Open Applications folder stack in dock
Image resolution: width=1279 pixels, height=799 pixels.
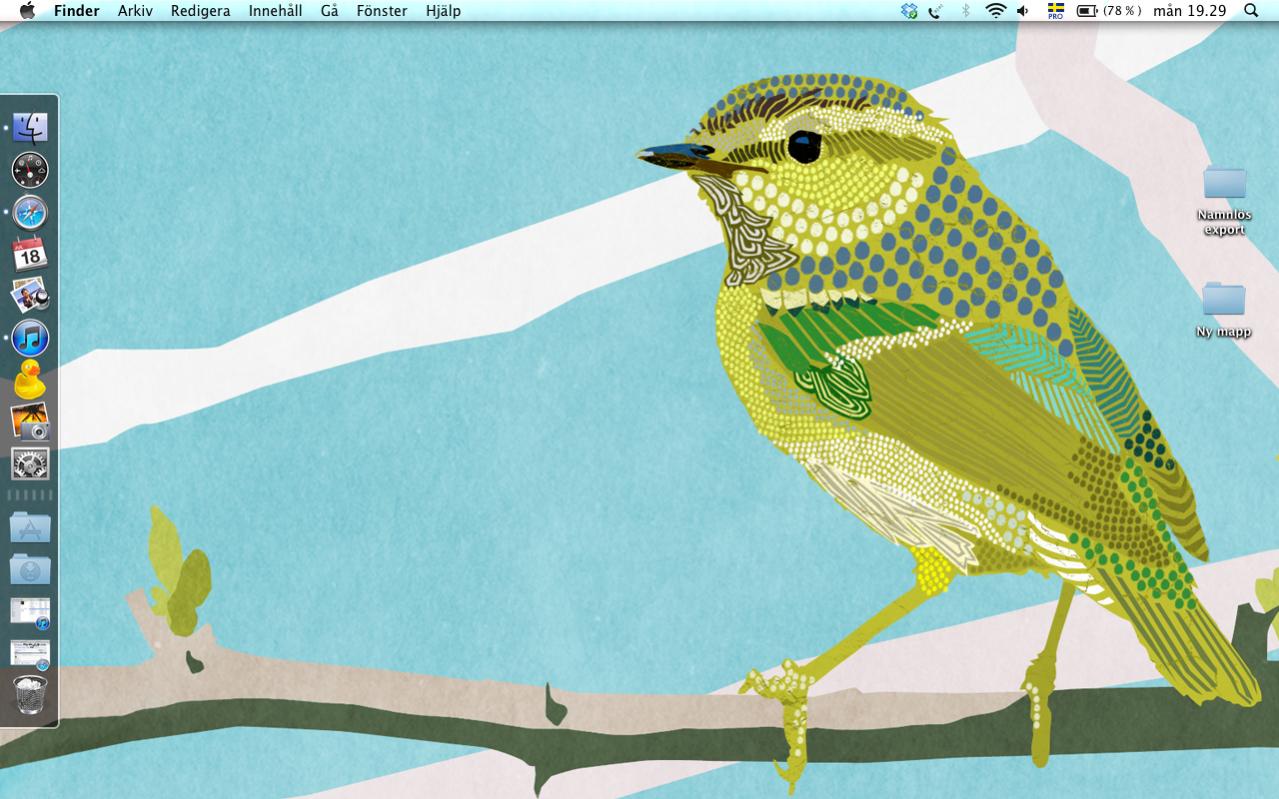click(30, 527)
